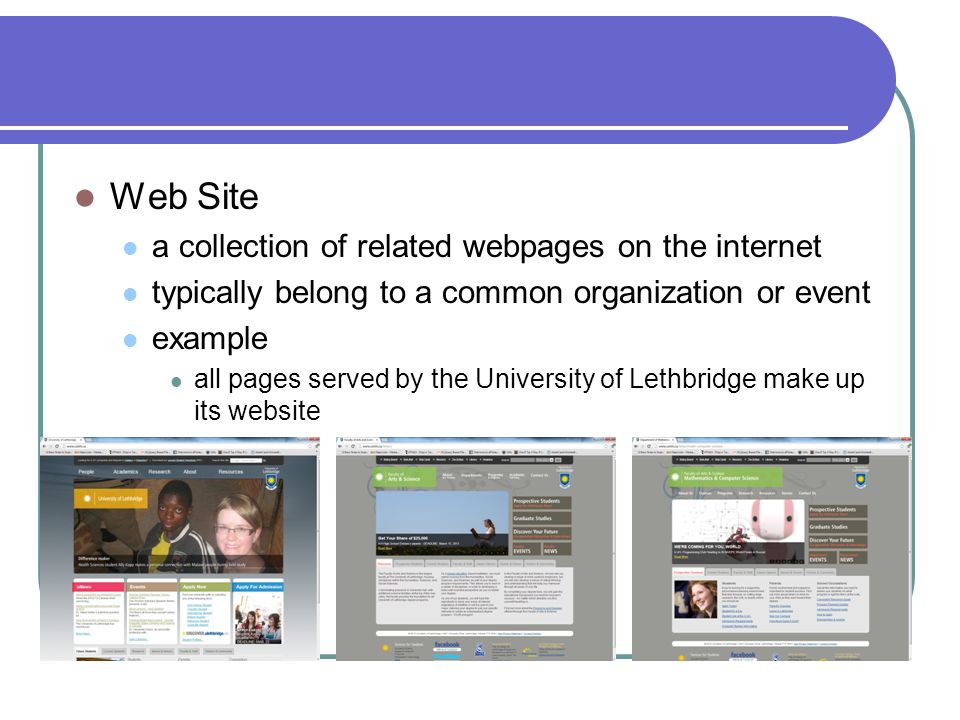Click Graduate Studies button in Math & CS page
Screen dimensions: 960x720
(x=837, y=527)
